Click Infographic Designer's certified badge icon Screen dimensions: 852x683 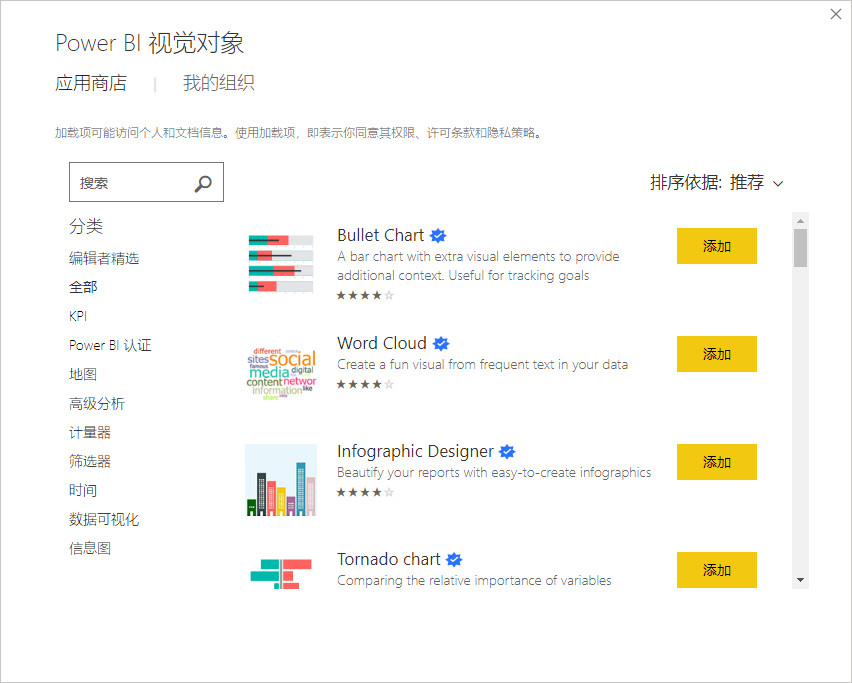[x=507, y=451]
